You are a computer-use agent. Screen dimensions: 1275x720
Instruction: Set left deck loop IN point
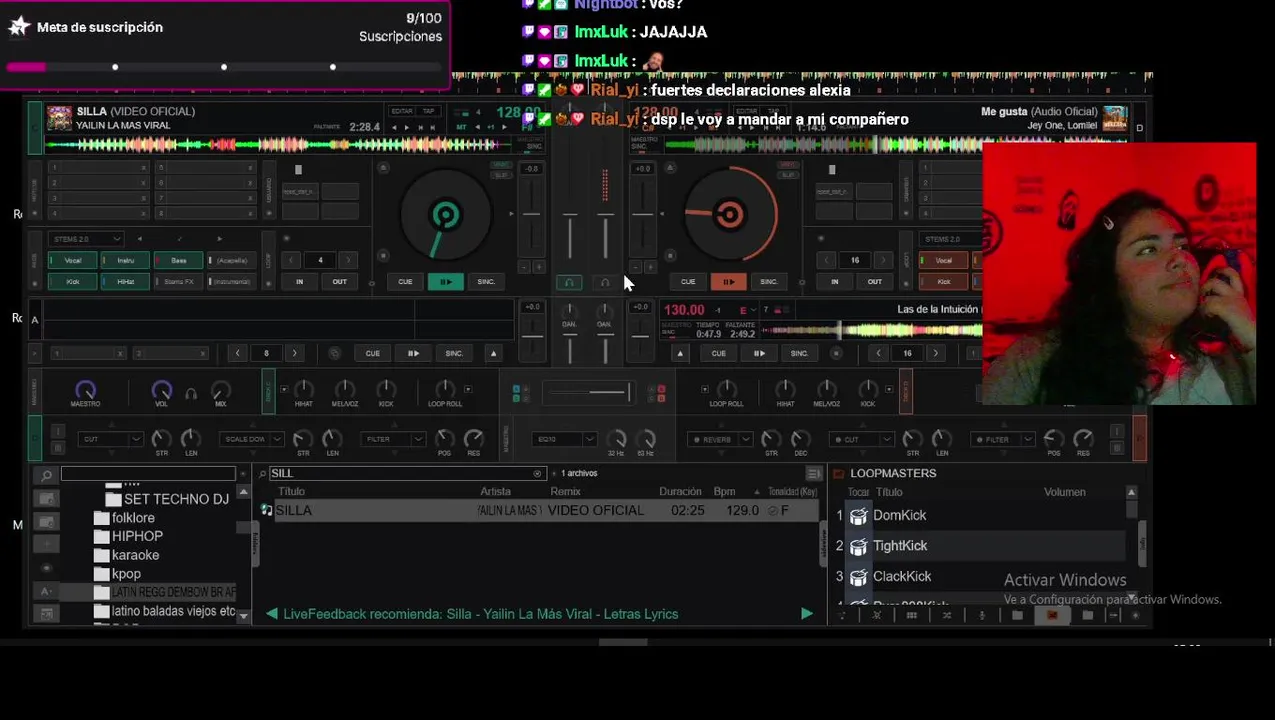click(299, 282)
